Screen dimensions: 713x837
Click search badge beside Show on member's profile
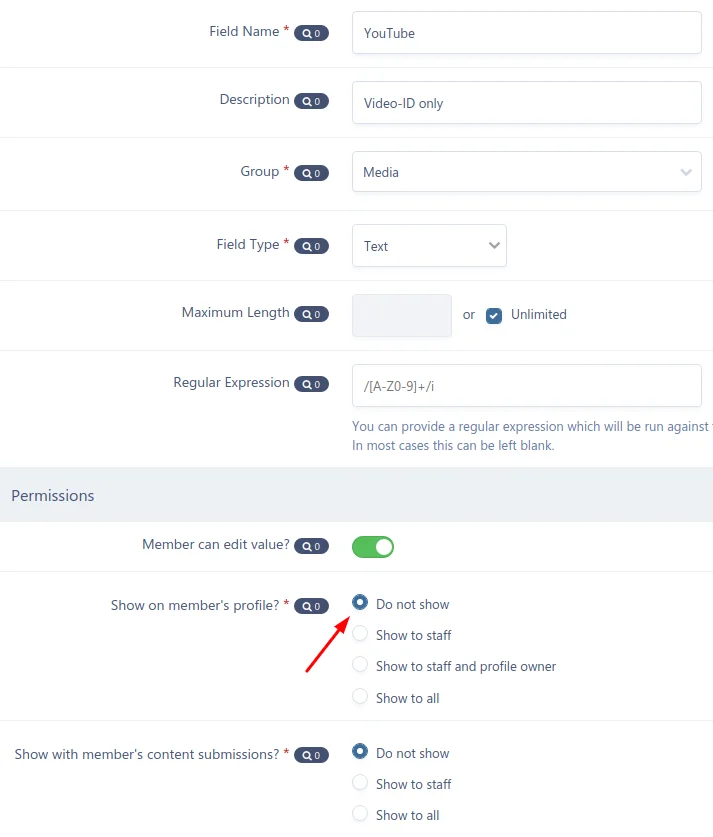coord(311,606)
